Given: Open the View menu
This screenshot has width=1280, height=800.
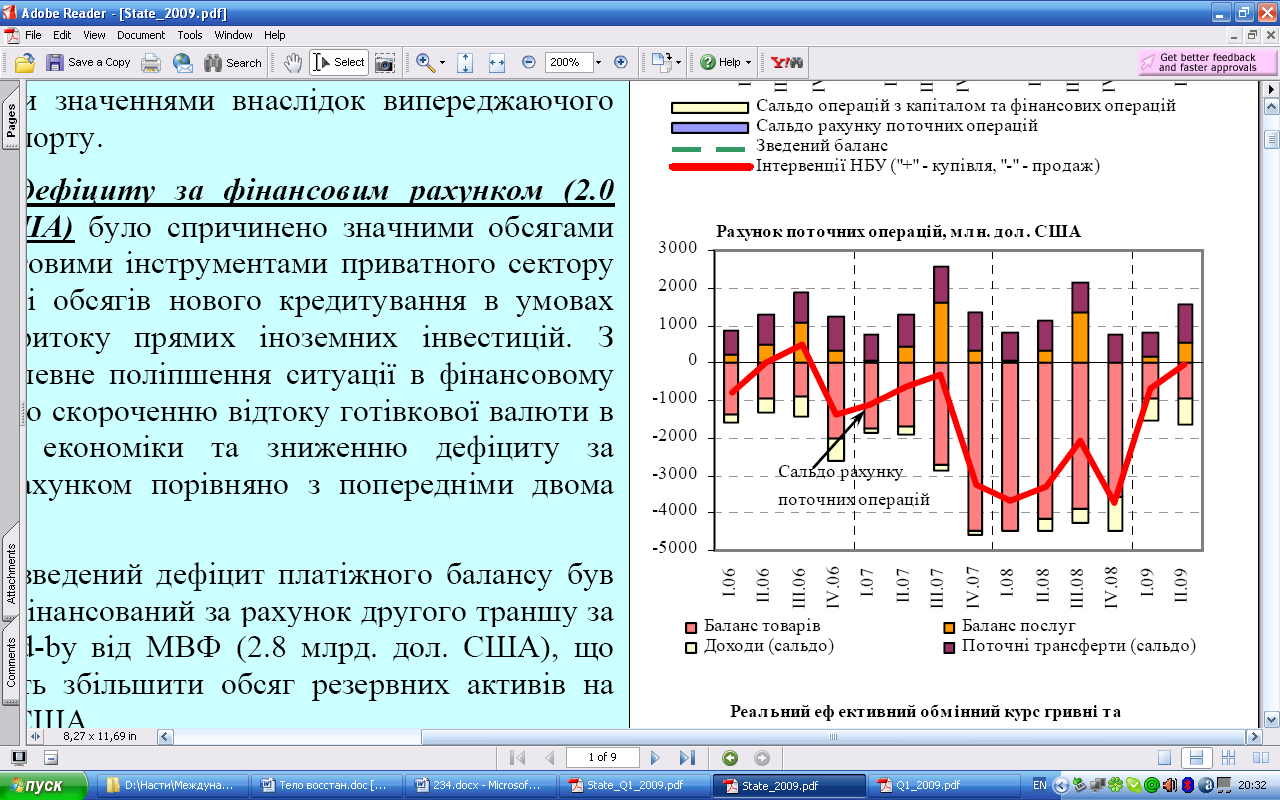Looking at the screenshot, I should (95, 35).
